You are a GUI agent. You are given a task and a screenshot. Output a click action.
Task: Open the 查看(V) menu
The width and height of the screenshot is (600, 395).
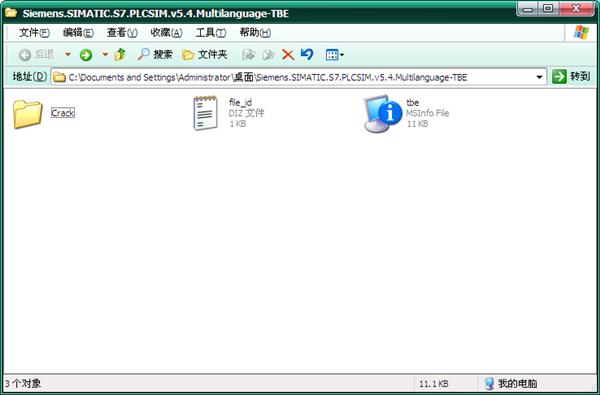click(x=122, y=33)
